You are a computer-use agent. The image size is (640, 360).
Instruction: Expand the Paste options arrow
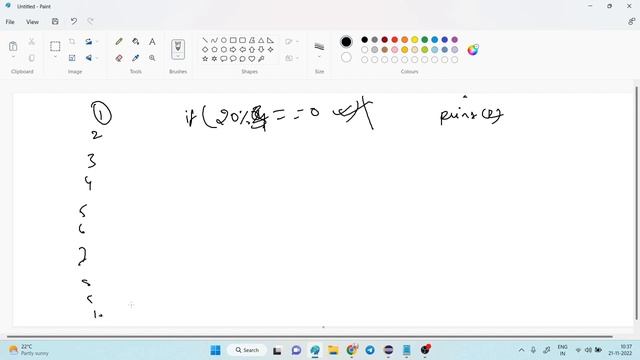pos(13,57)
